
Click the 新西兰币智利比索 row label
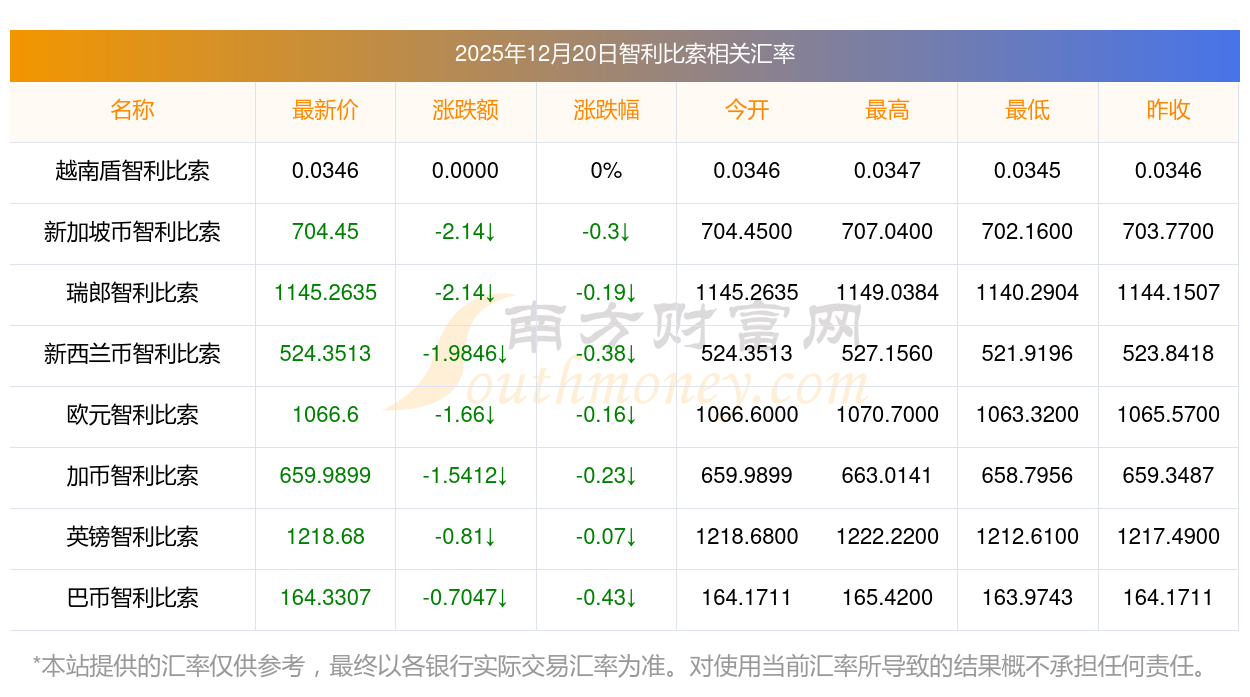click(x=132, y=354)
